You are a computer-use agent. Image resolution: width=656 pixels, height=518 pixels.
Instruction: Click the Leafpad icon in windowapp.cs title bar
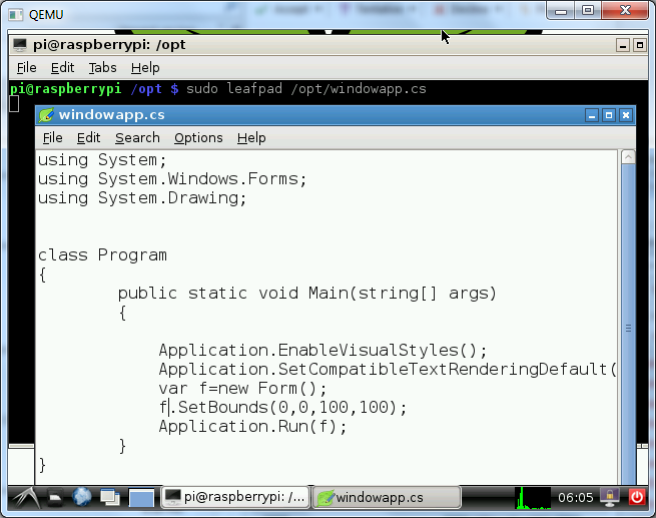(x=46, y=115)
